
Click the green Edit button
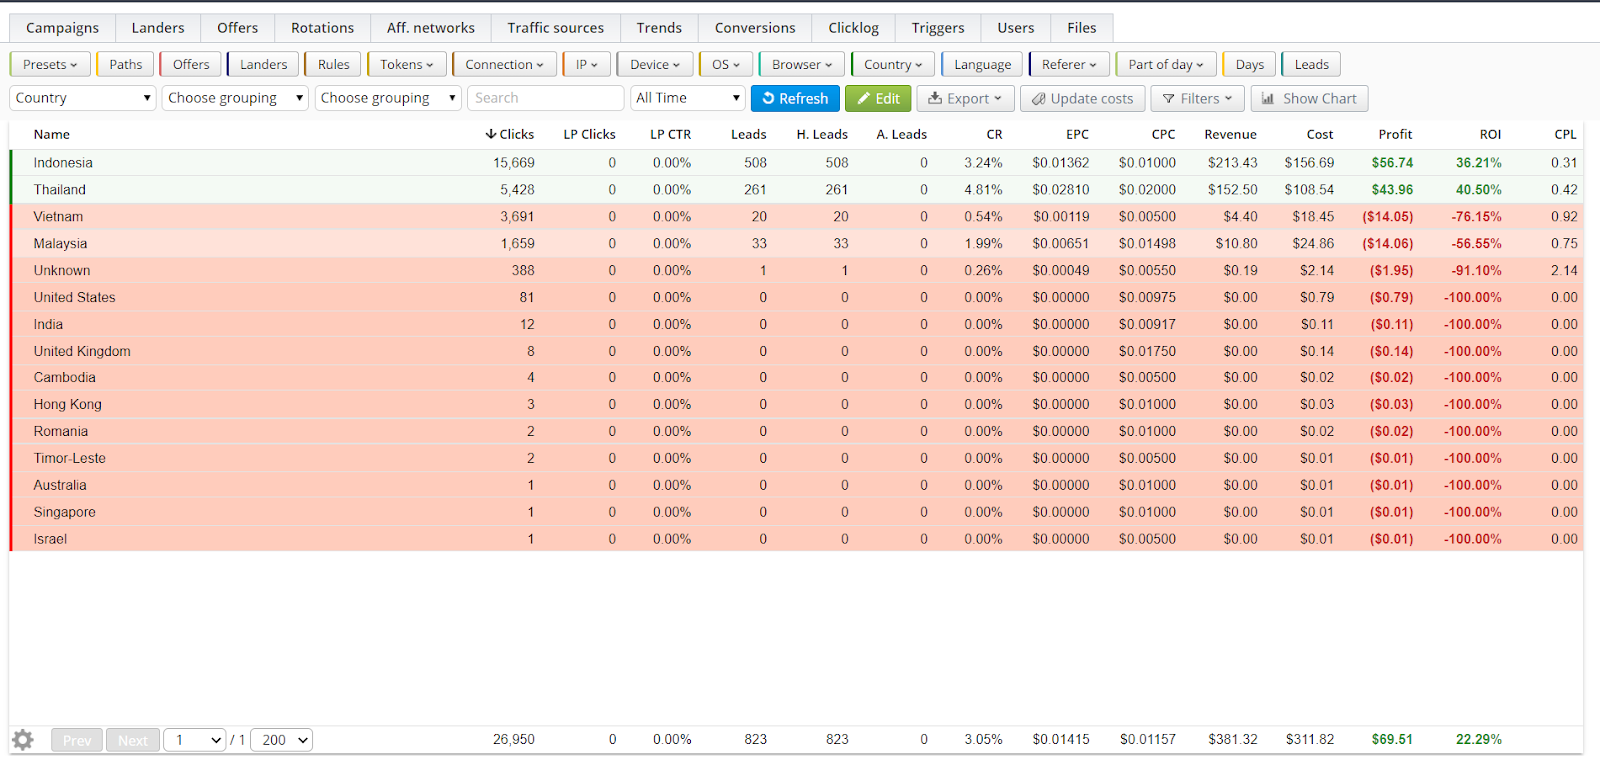pyautogui.click(x=878, y=98)
